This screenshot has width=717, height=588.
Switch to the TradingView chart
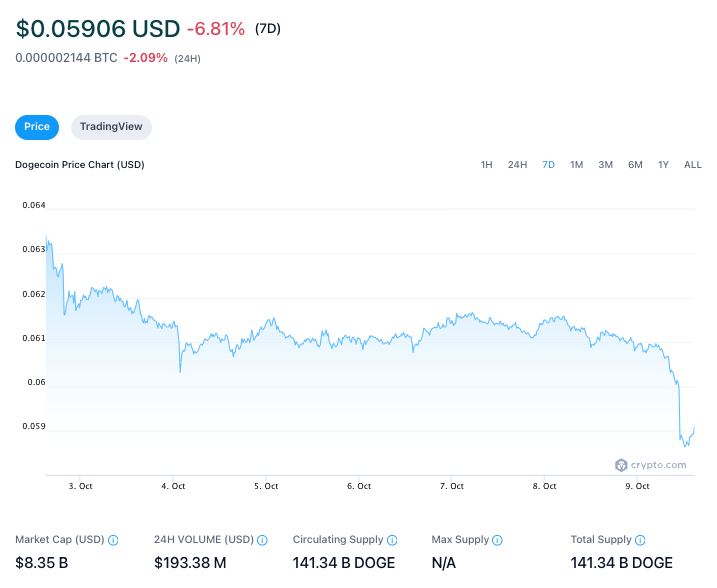point(112,127)
